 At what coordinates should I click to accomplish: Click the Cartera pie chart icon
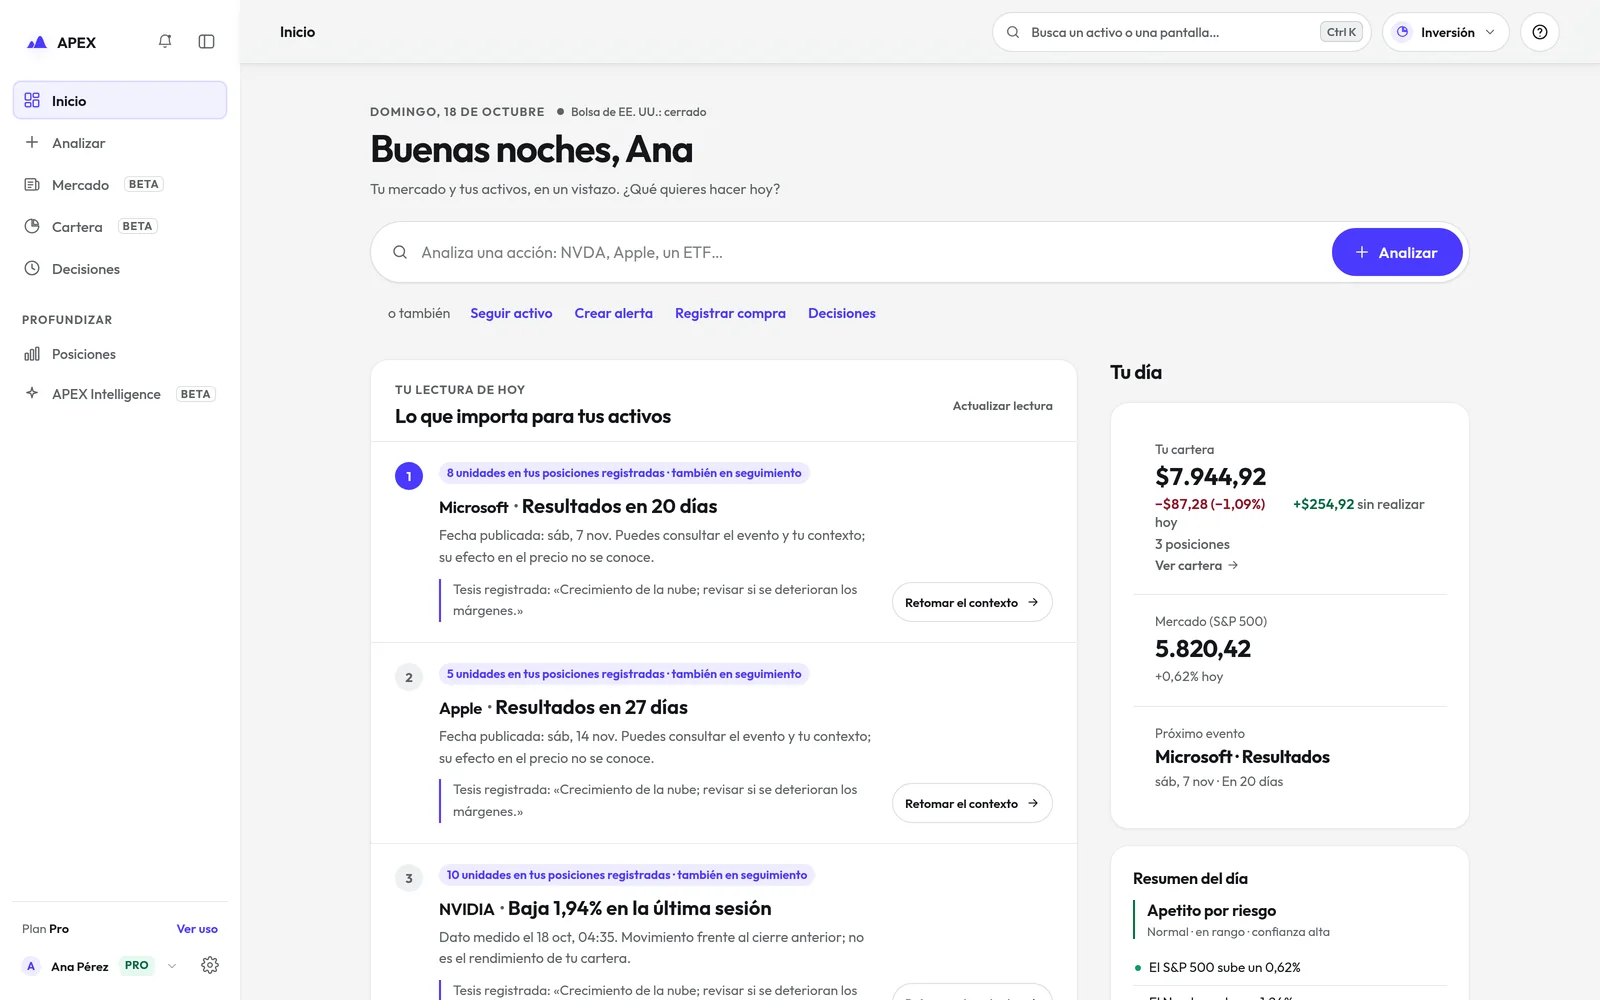tap(32, 226)
